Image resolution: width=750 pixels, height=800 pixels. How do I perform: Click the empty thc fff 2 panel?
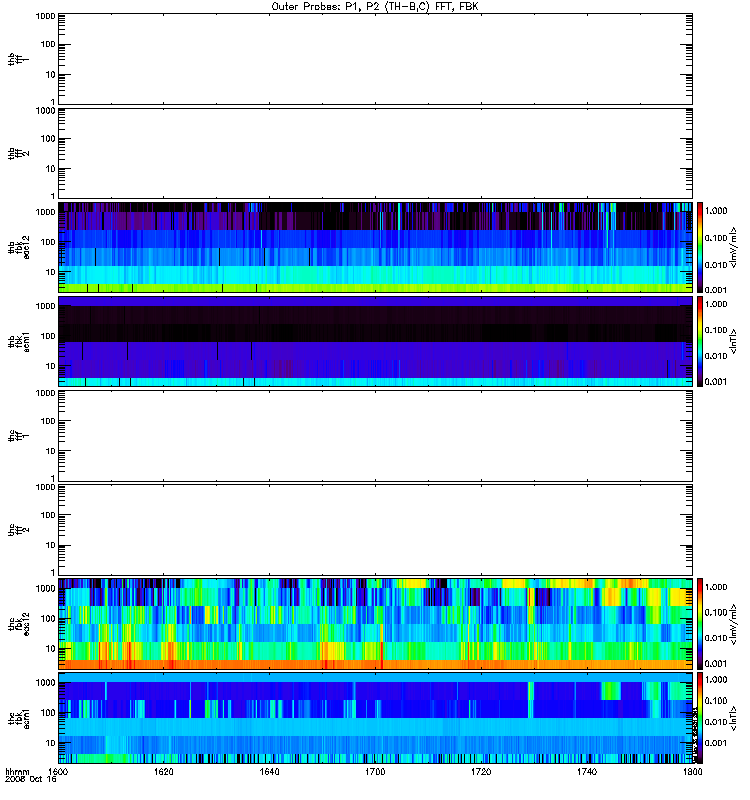[x=375, y=530]
